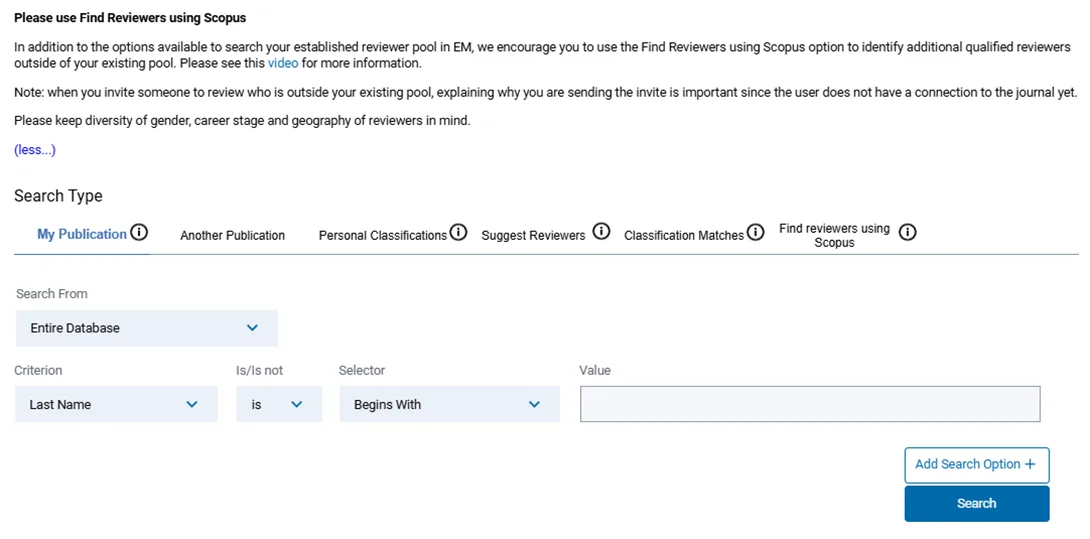Select the Suggest Reviewers tab

(x=533, y=236)
